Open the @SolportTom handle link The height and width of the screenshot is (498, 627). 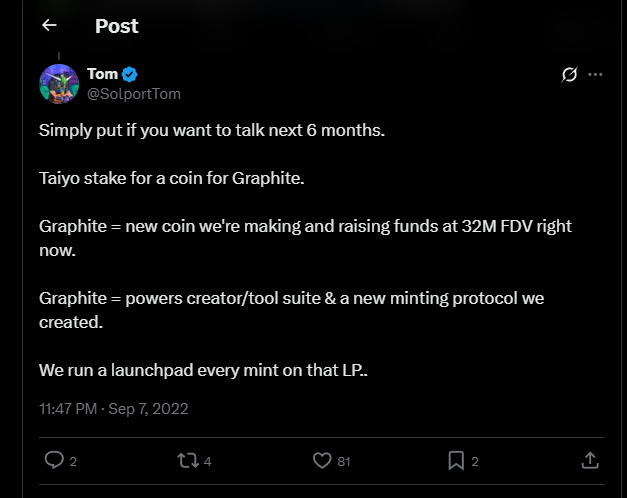coord(134,93)
